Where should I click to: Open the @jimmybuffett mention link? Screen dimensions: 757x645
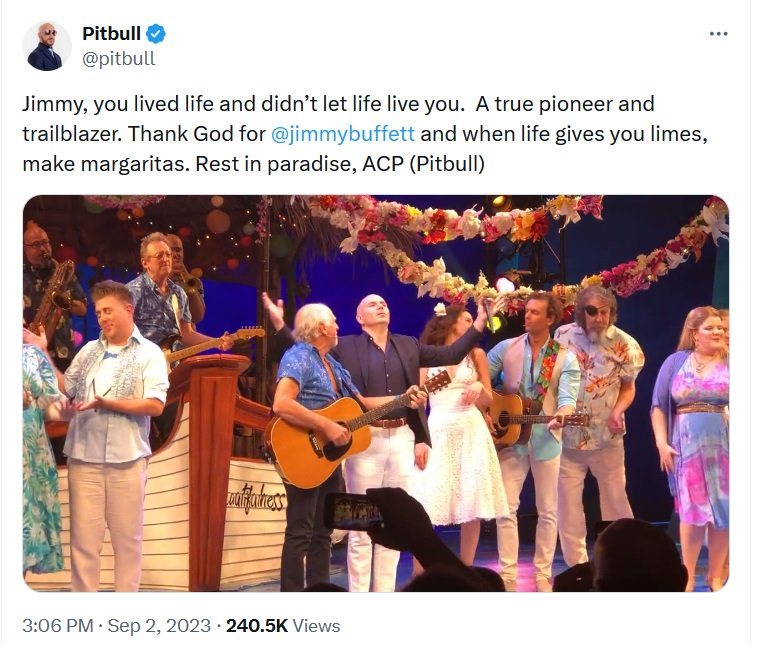pyautogui.click(x=343, y=134)
